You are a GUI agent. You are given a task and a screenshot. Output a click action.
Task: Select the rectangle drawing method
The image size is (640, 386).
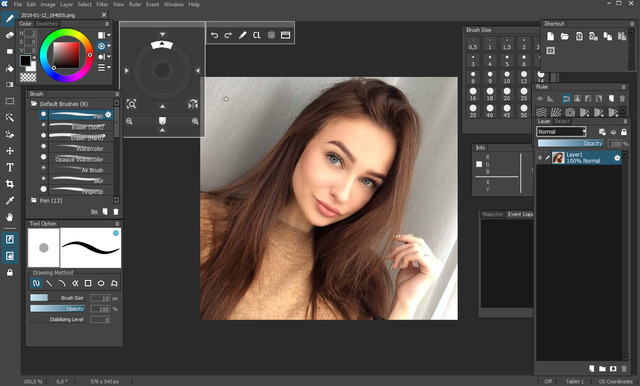88,283
